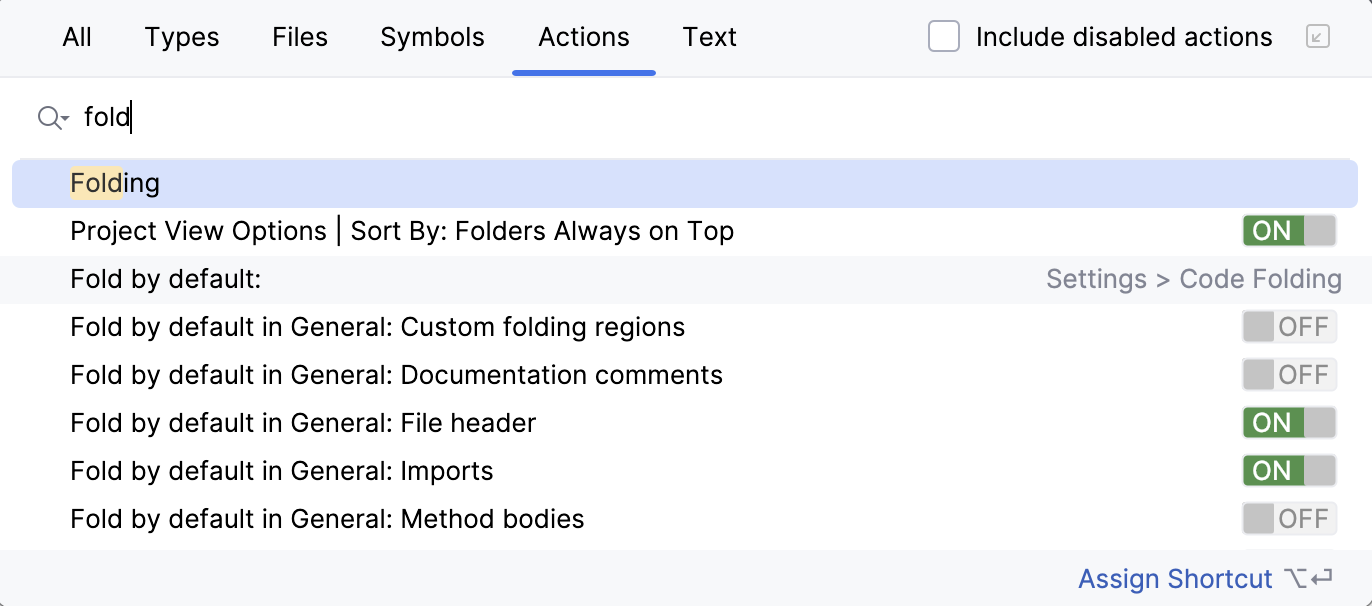Screen dimensions: 1372x606
Task: Switch to the All tab
Action: (x=77, y=36)
